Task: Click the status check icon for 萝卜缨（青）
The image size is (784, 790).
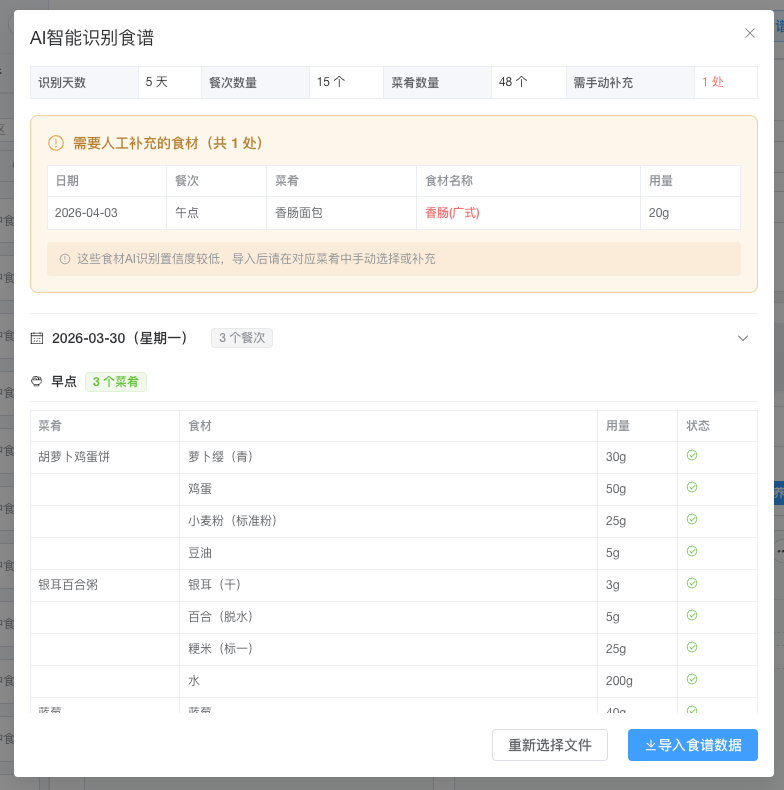Action: click(x=692, y=455)
